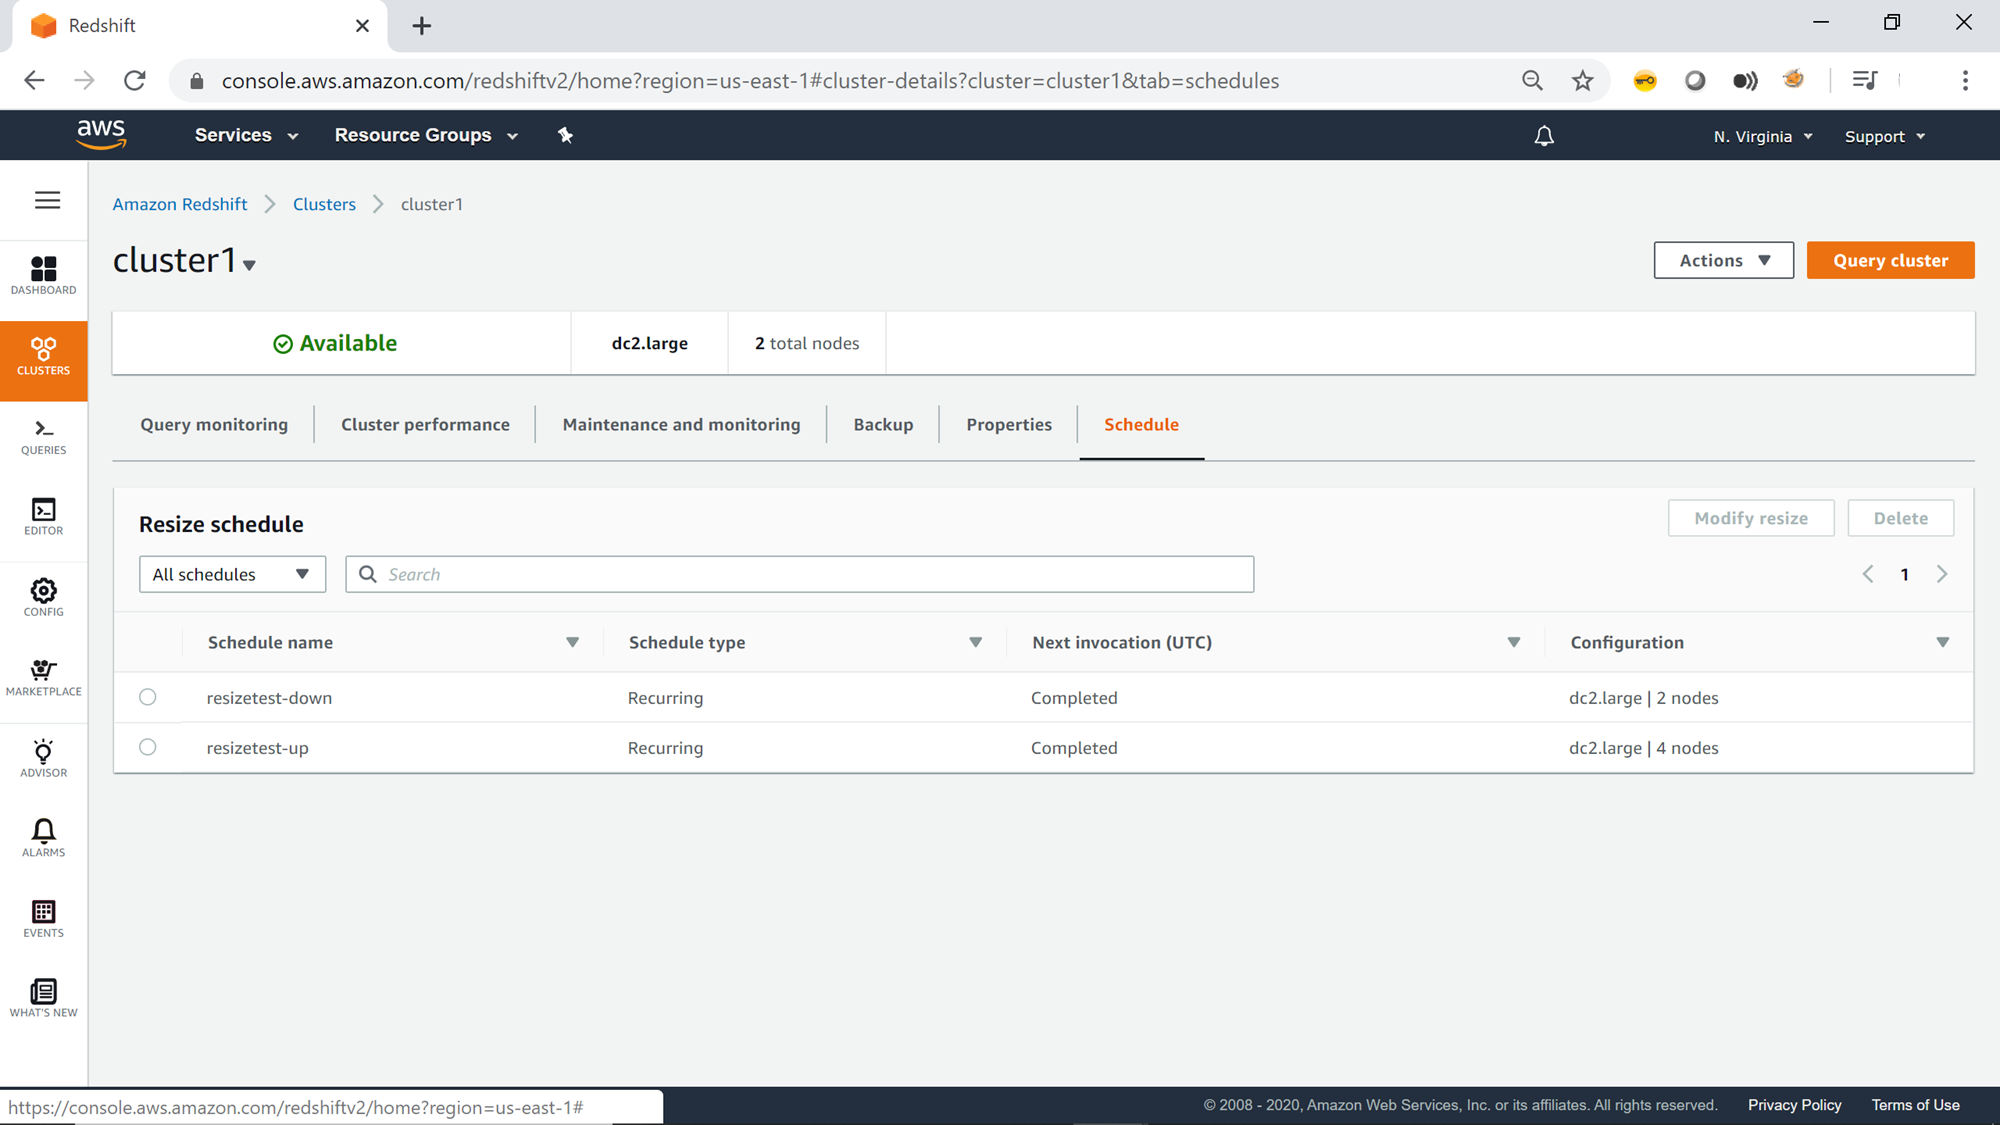Open the N. Virginia region selector

pos(1762,136)
